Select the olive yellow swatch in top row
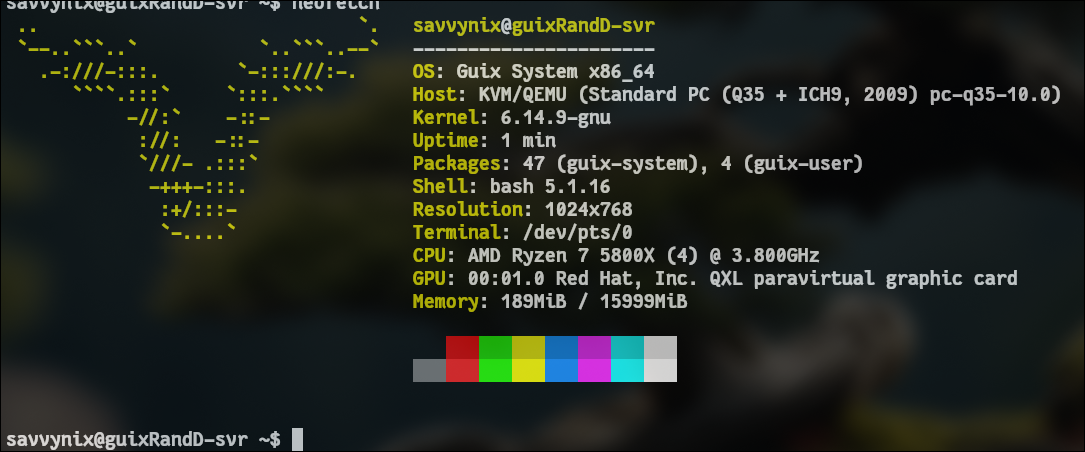 point(529,347)
